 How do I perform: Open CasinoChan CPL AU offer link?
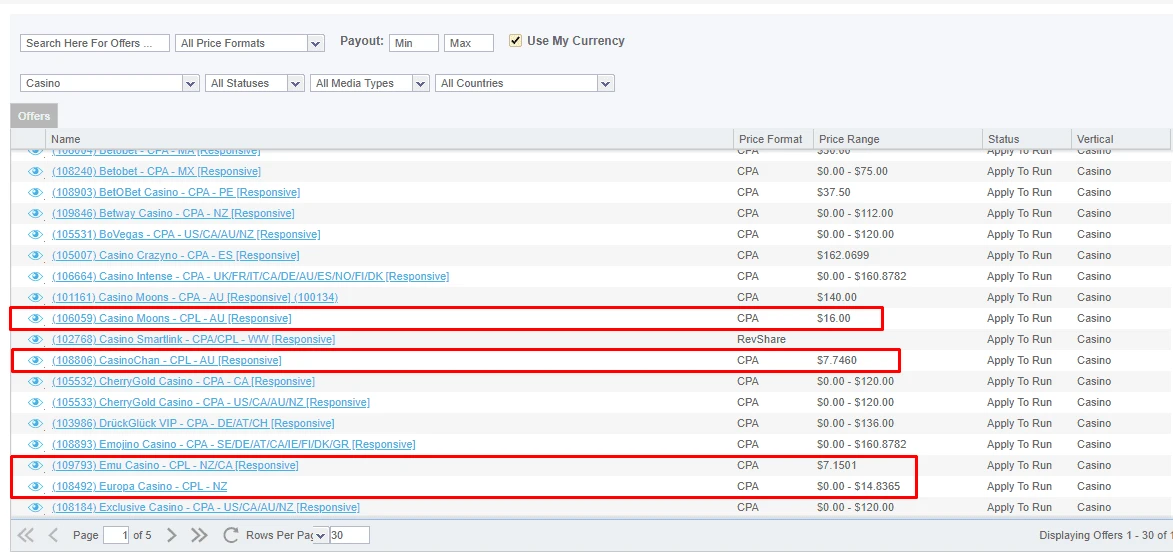[x=167, y=360]
